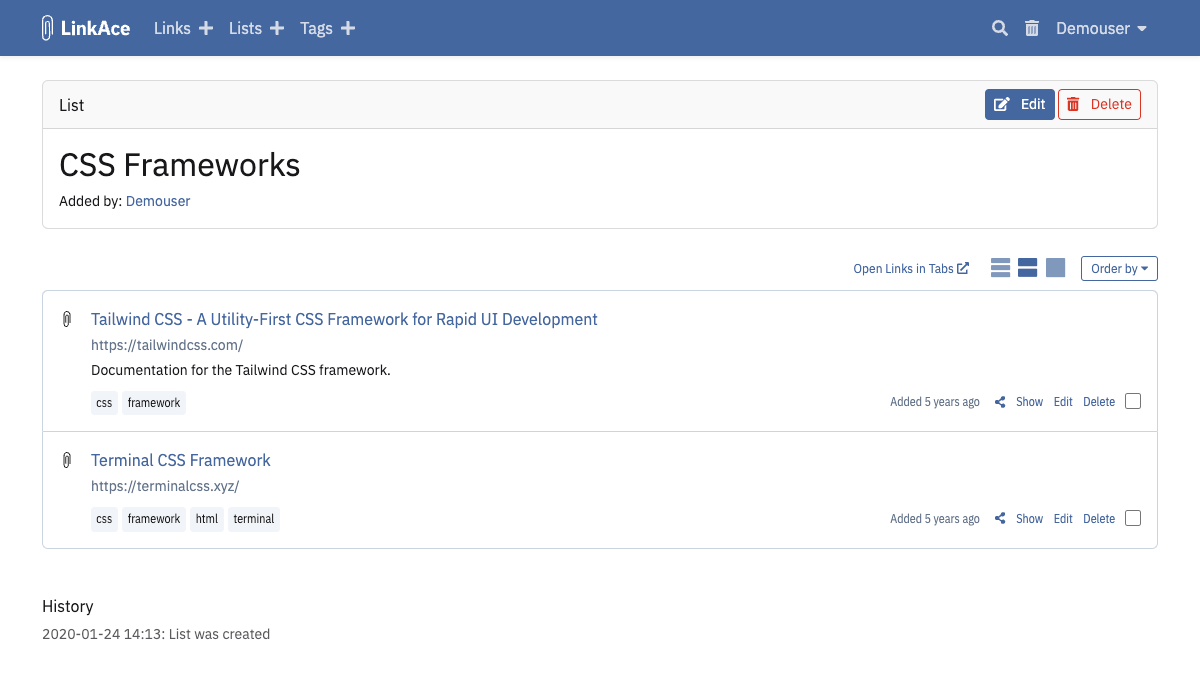Switch to the cards view icon
The image size is (1200, 685).
(x=1055, y=268)
